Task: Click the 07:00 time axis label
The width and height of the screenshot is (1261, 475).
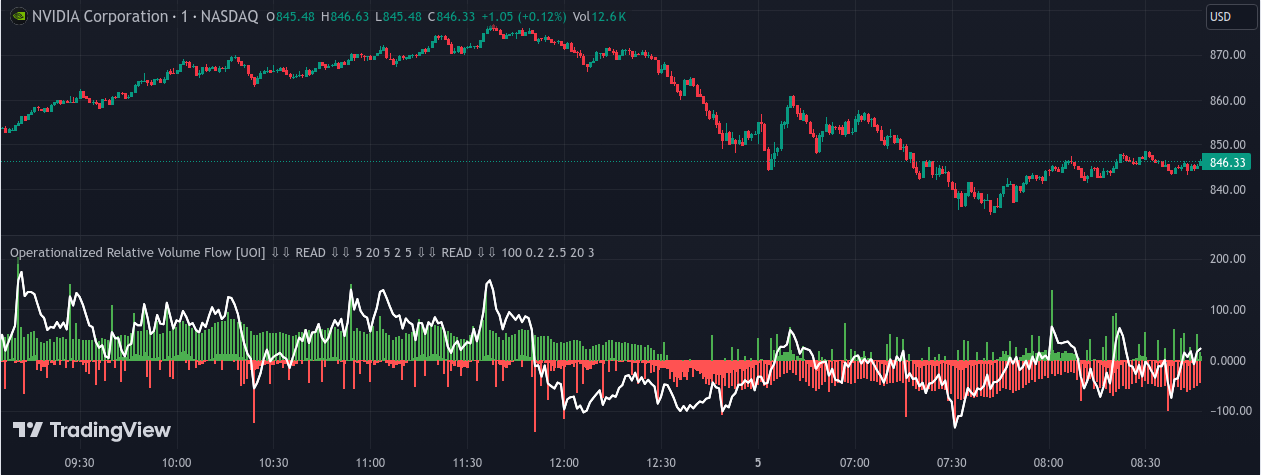Action: [x=855, y=463]
